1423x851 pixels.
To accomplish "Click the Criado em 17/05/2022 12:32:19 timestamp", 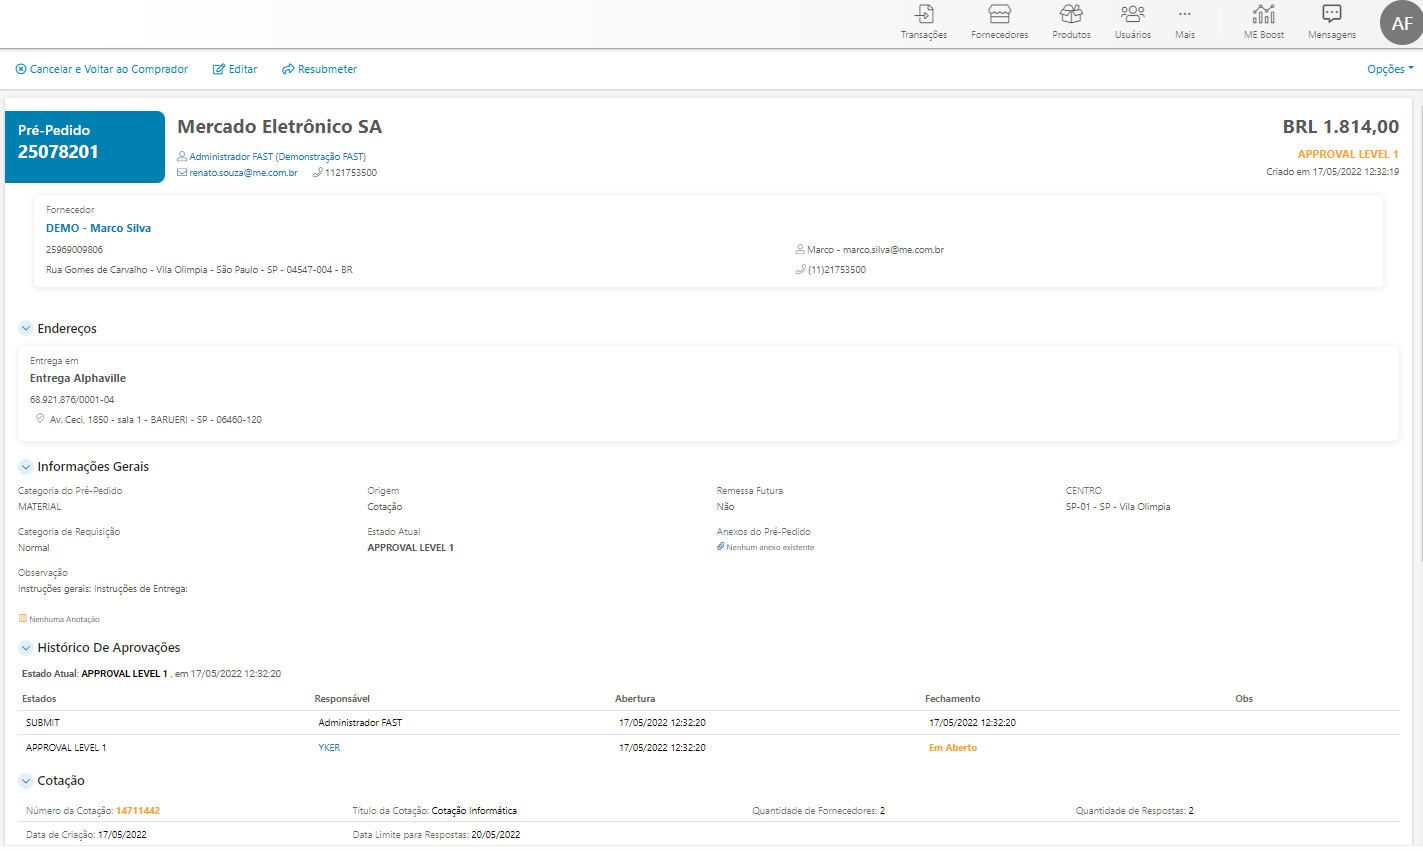I will 1332,172.
